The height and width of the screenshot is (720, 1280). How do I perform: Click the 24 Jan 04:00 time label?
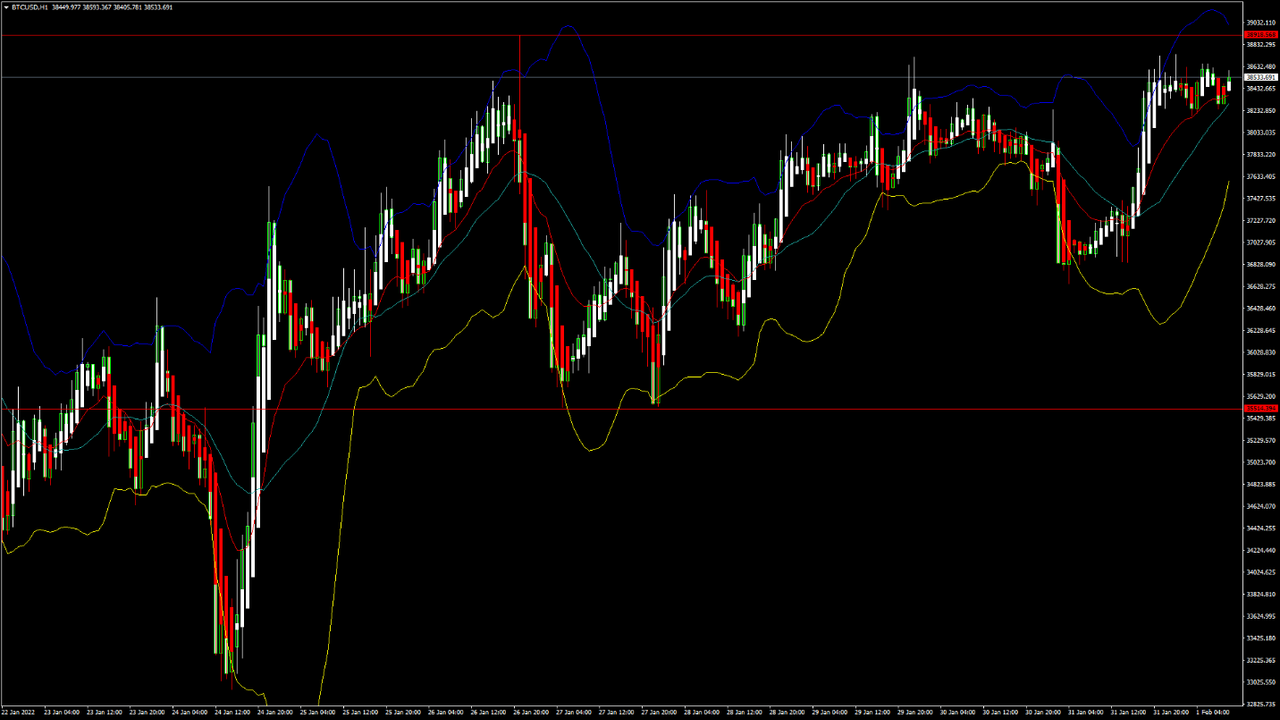coord(189,713)
